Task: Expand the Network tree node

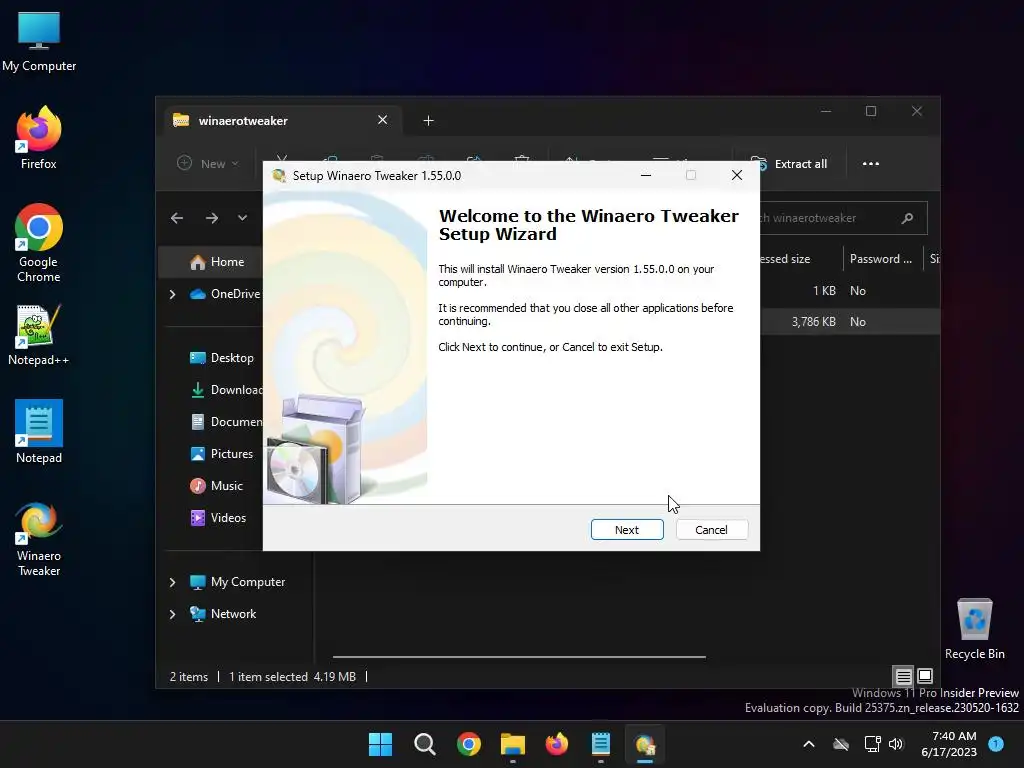Action: point(172,614)
